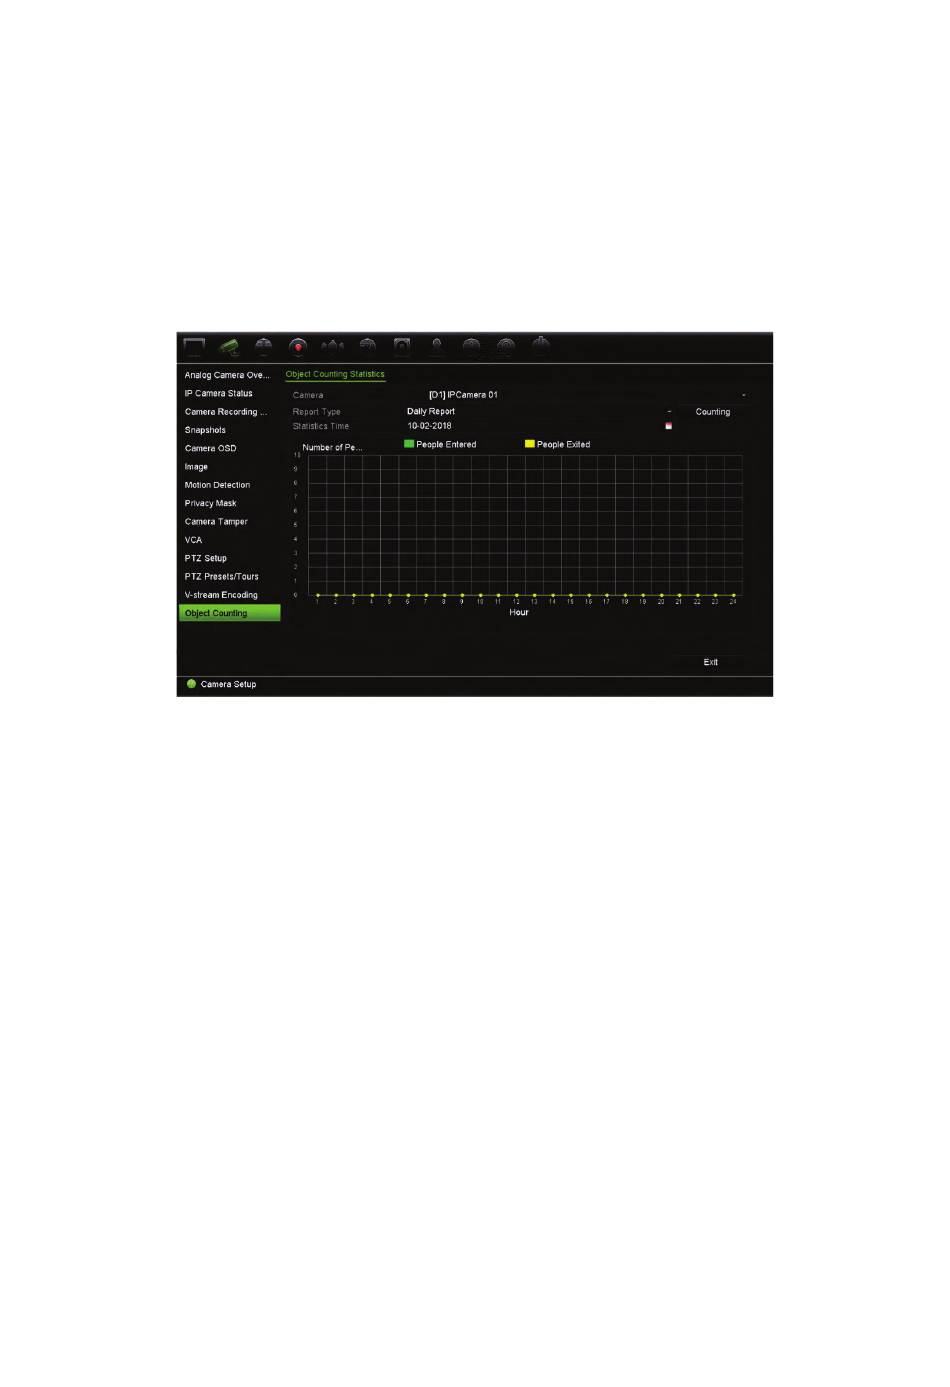Click the storage disk icon in toolbar
The width and height of the screenshot is (950, 1387).
click(x=401, y=347)
